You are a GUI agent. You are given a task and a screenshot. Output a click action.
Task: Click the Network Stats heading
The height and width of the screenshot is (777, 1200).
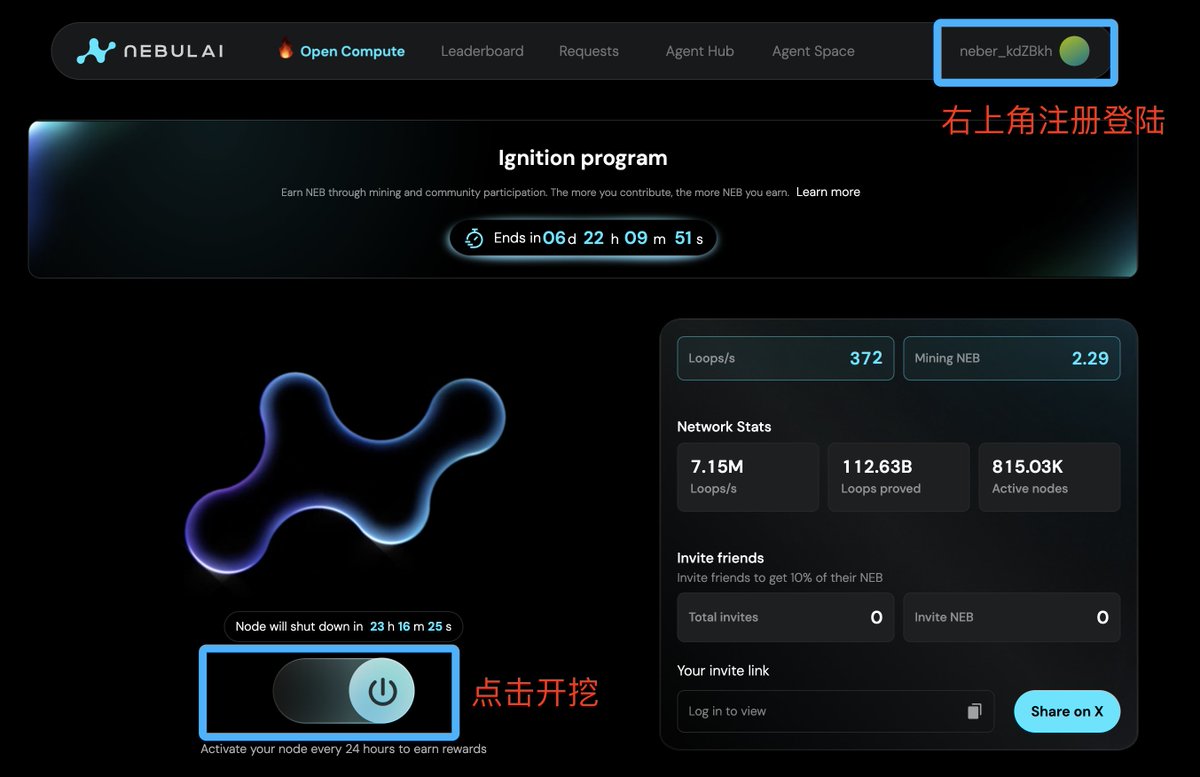[724, 426]
